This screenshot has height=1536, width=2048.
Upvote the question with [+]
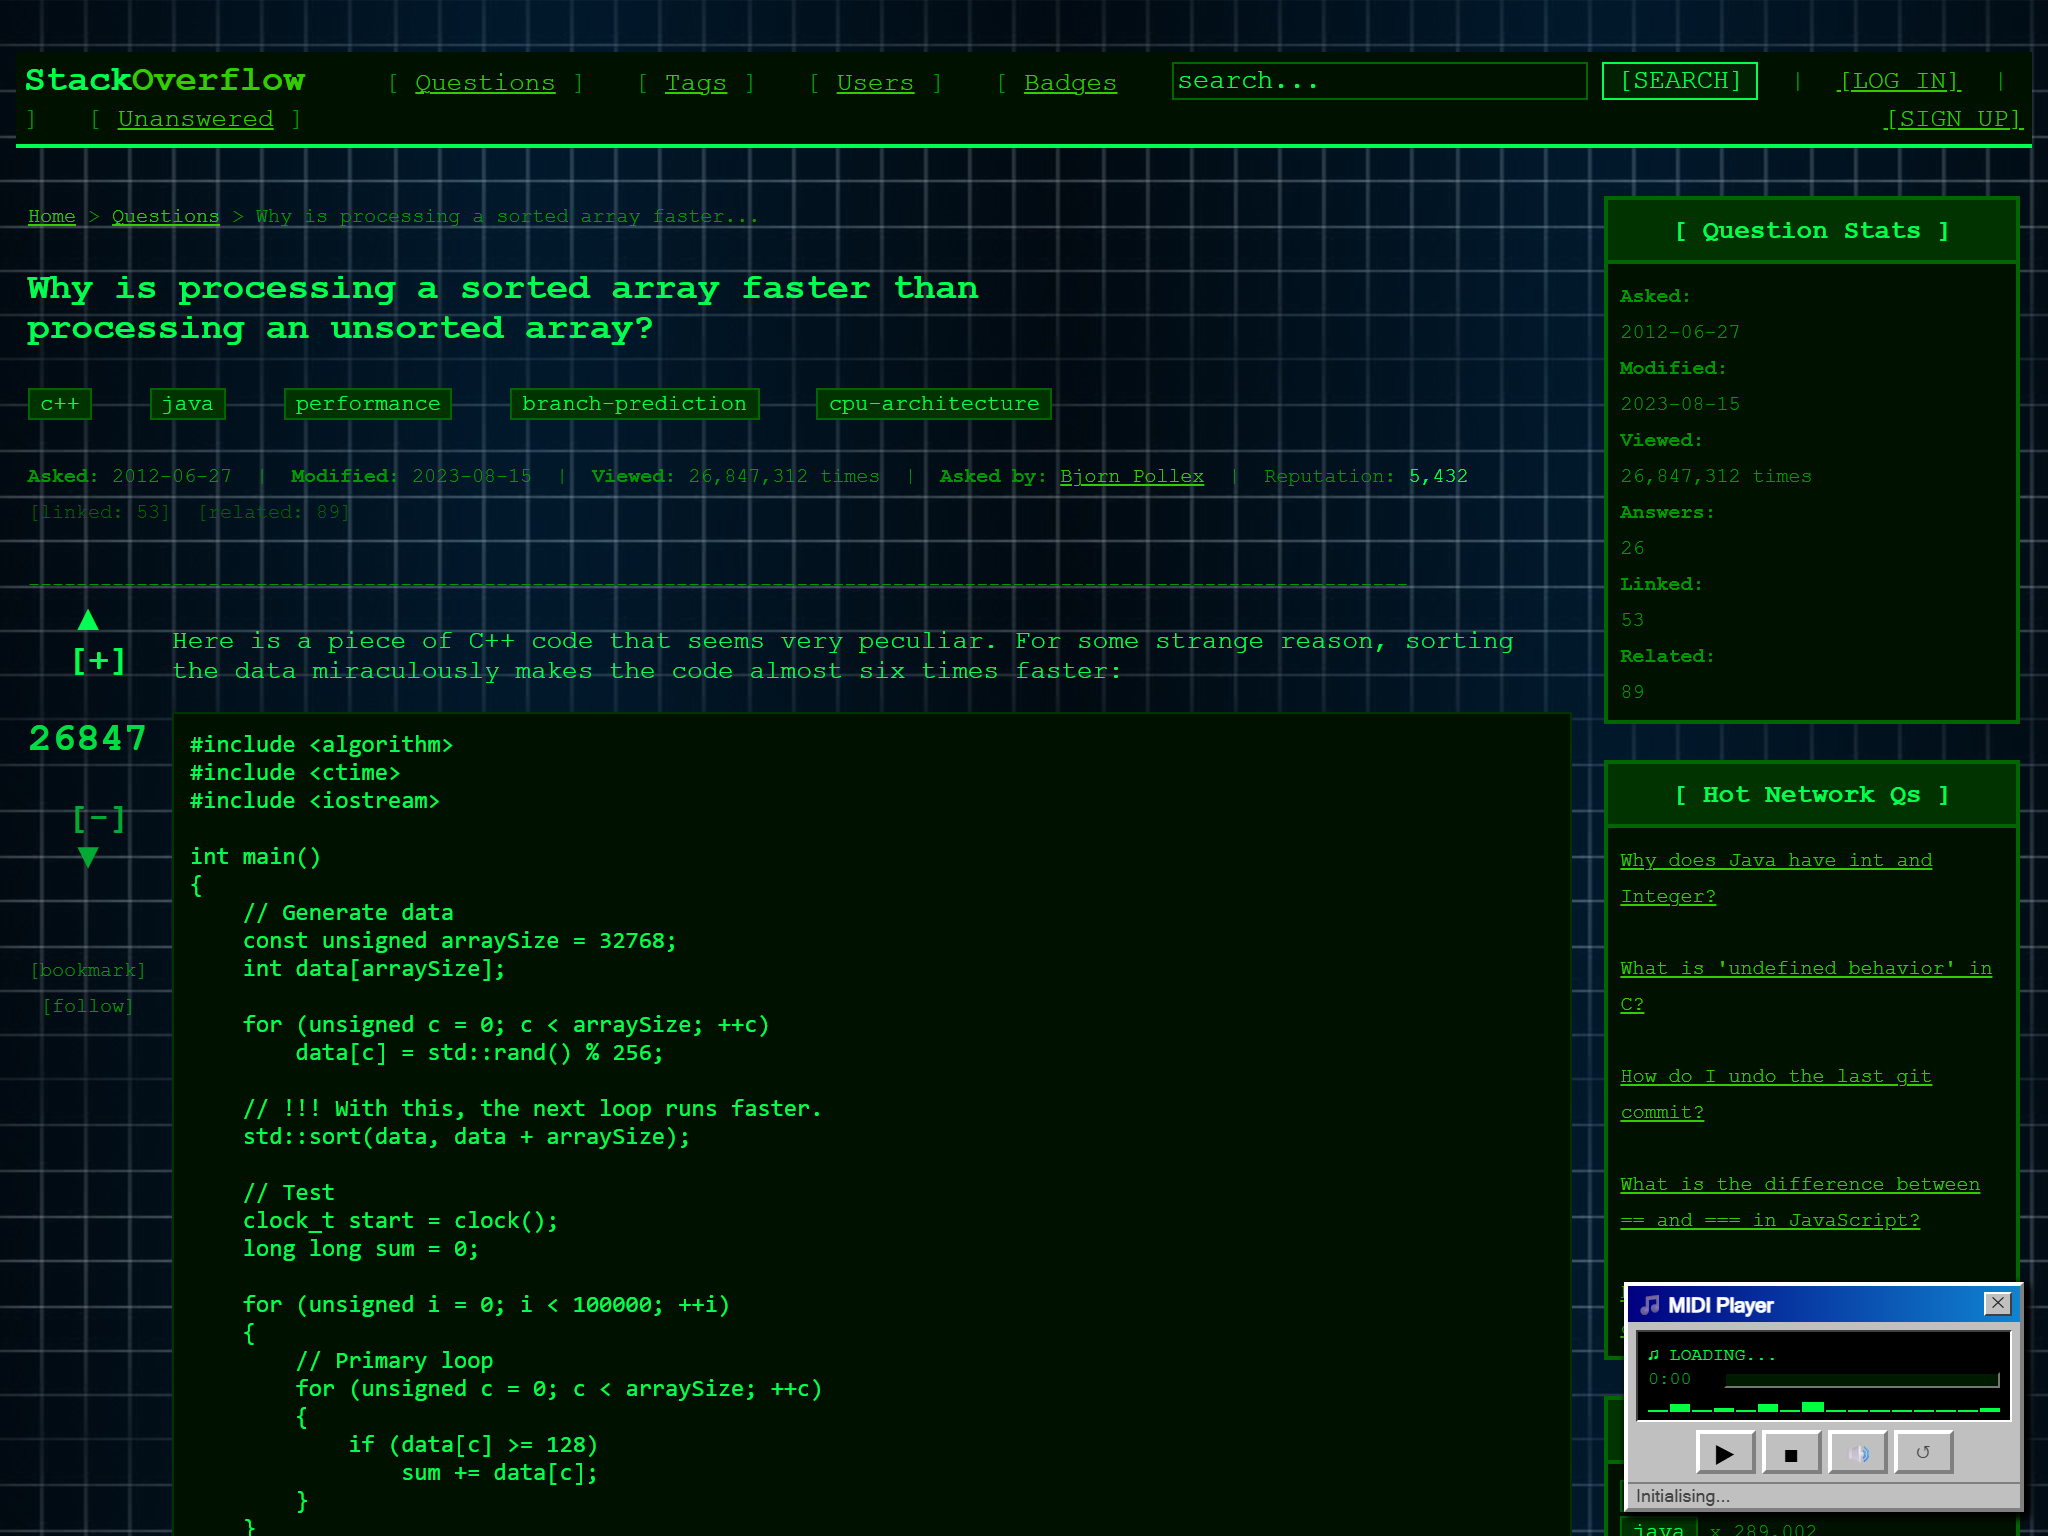click(x=98, y=661)
